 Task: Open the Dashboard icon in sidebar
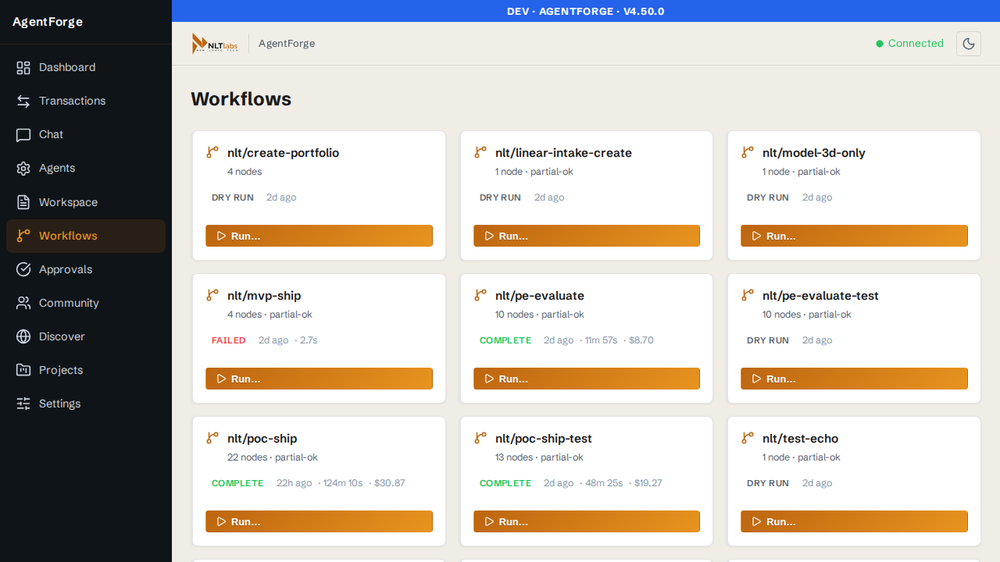(24, 68)
